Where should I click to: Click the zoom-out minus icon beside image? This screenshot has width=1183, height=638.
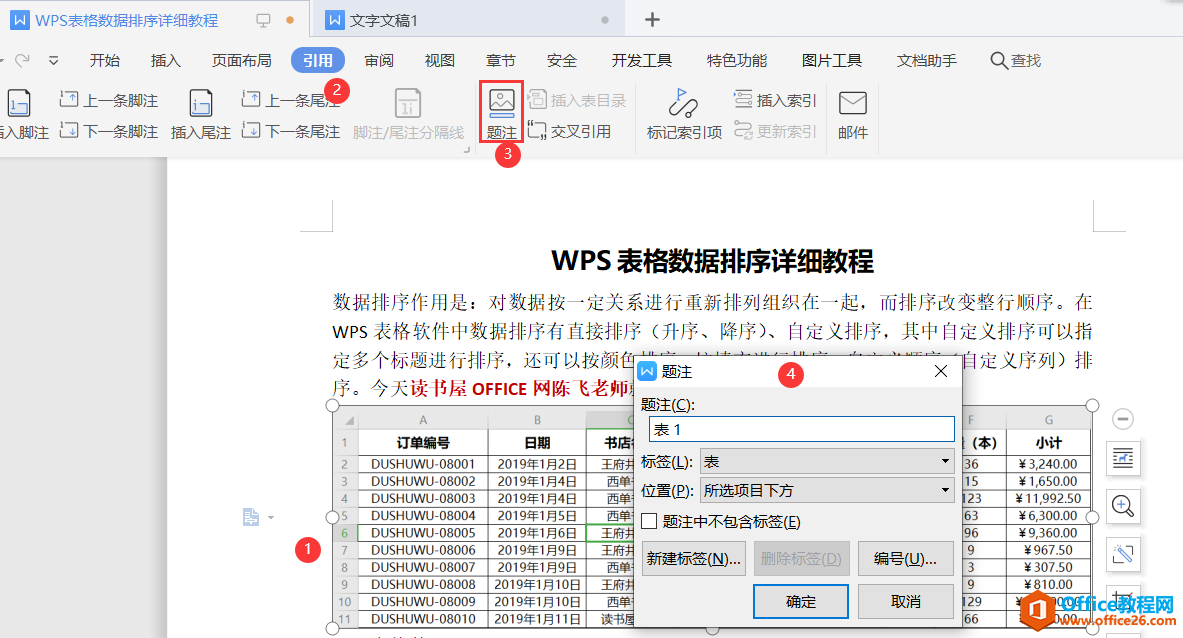pos(1123,419)
